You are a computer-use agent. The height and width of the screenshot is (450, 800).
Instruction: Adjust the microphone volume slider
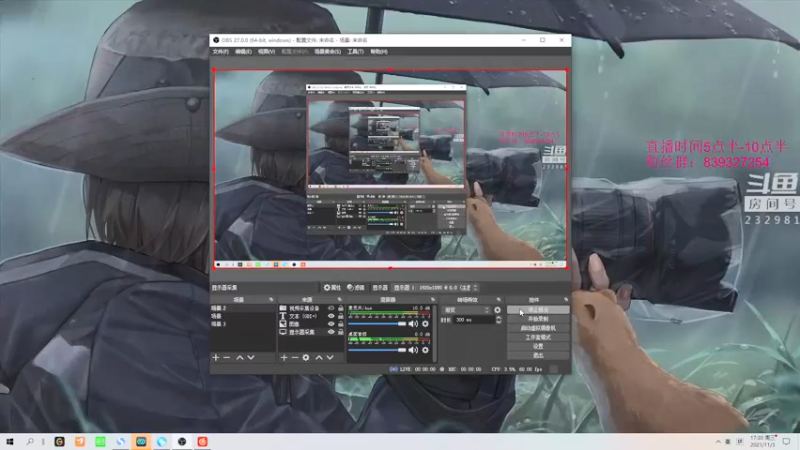(377, 323)
